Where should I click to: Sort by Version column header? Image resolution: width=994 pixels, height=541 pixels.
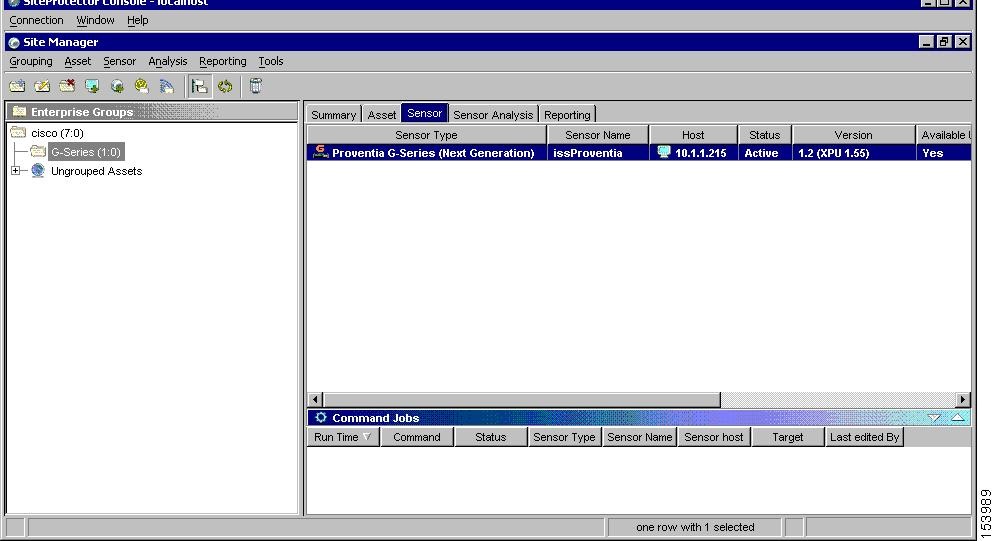[x=853, y=135]
